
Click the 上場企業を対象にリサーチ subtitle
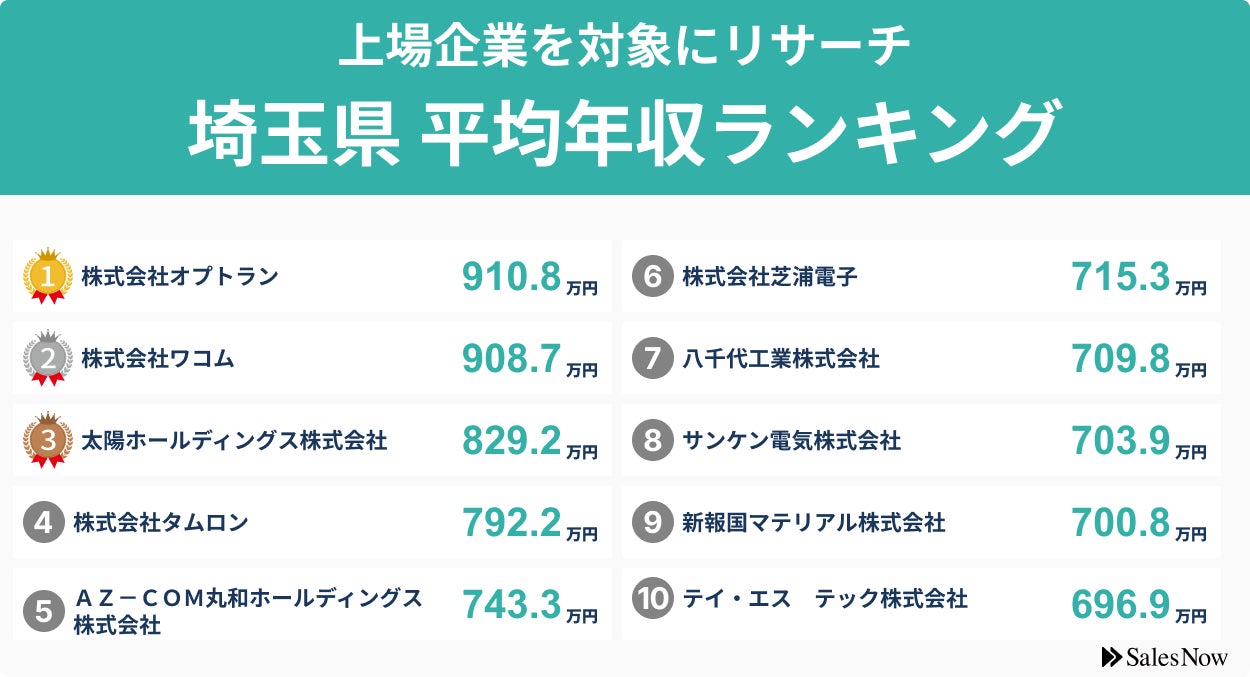[x=624, y=47]
